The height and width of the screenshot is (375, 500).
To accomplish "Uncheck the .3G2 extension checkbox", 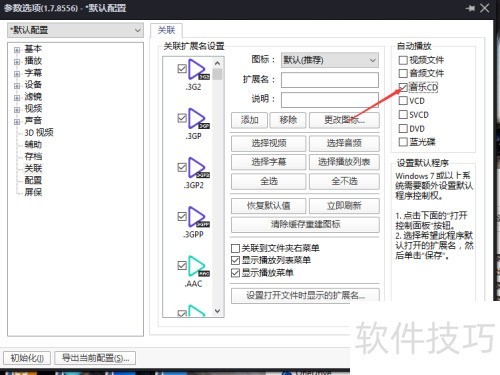I will tap(182, 69).
